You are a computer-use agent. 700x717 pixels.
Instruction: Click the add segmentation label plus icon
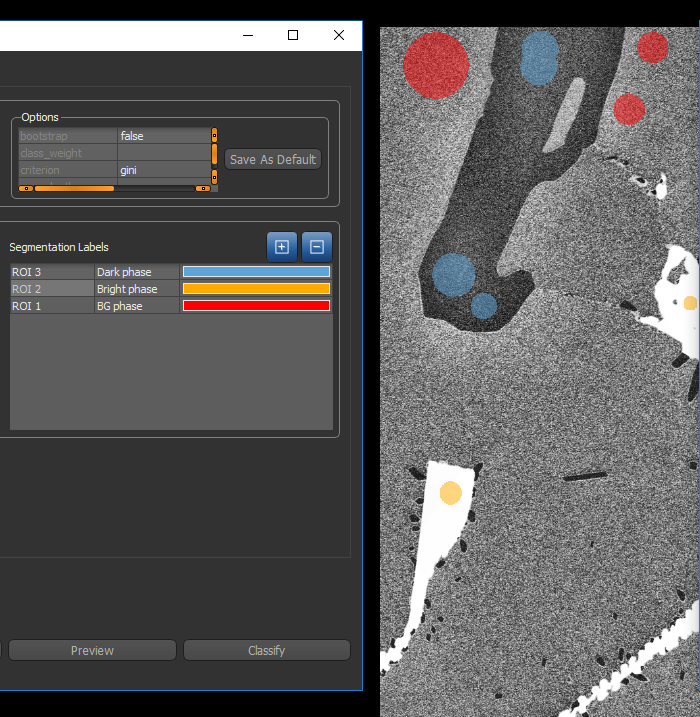[x=281, y=247]
